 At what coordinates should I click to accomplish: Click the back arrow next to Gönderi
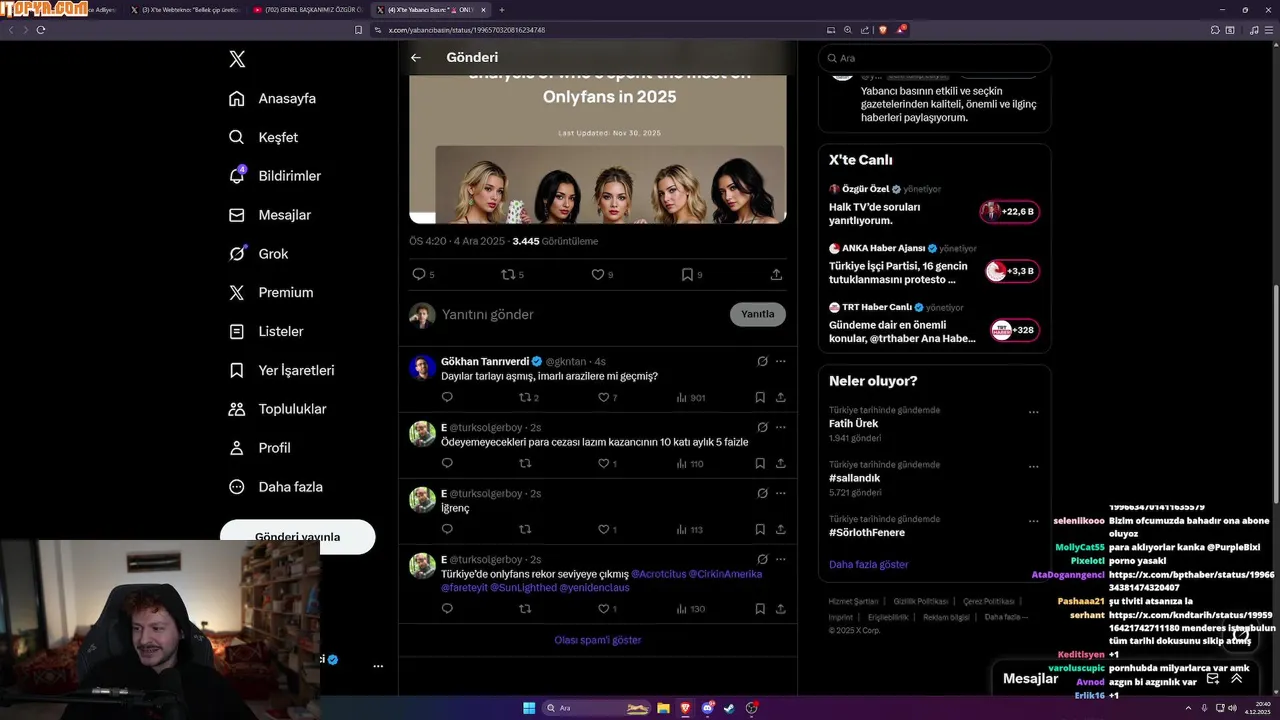point(416,58)
